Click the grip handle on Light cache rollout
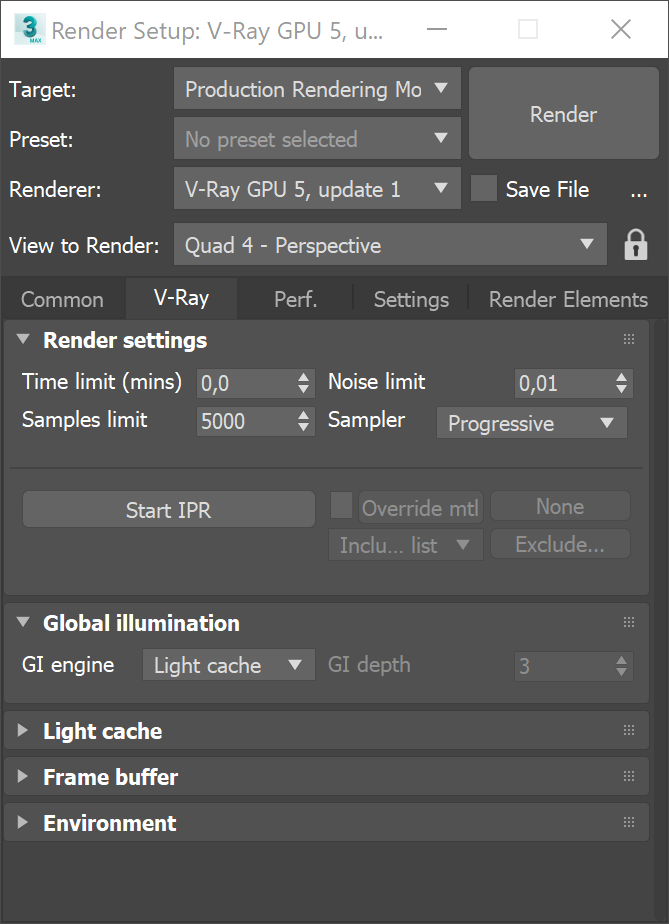 pos(629,729)
